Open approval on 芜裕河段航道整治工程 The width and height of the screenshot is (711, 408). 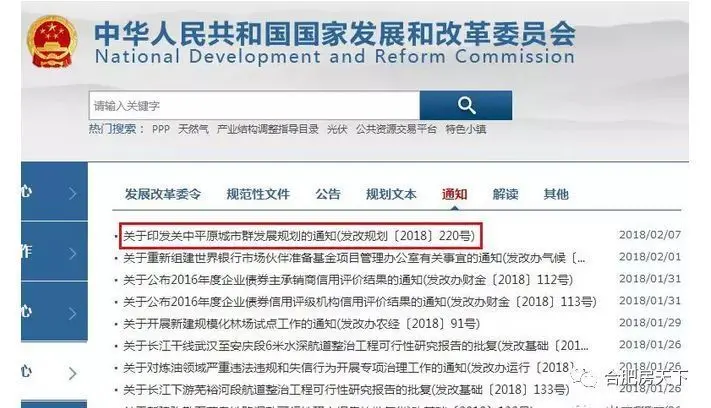[x=346, y=389]
